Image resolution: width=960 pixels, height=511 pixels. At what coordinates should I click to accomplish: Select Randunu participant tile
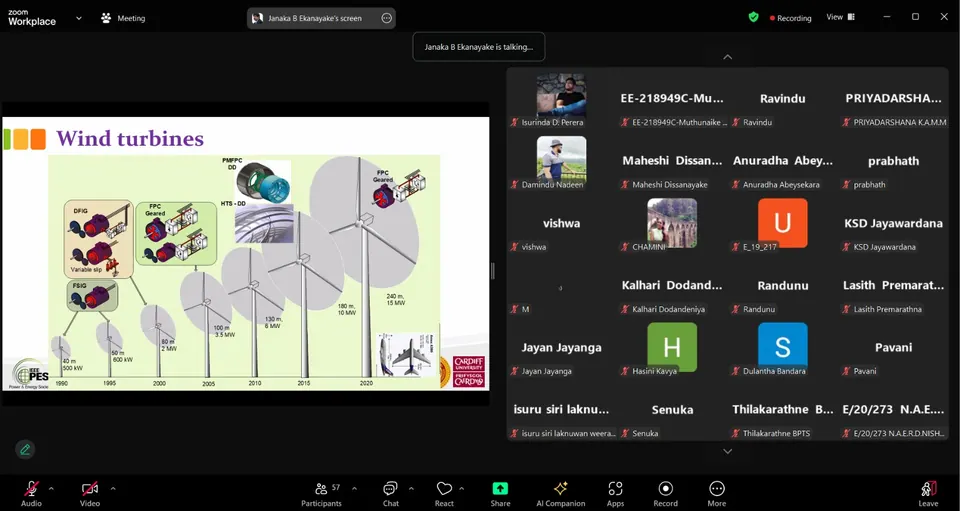click(782, 286)
